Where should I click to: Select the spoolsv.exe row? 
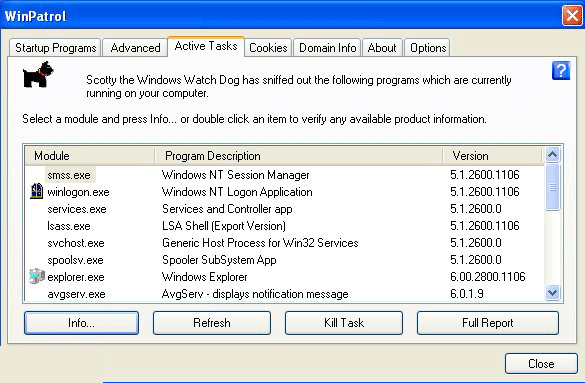[284, 260]
